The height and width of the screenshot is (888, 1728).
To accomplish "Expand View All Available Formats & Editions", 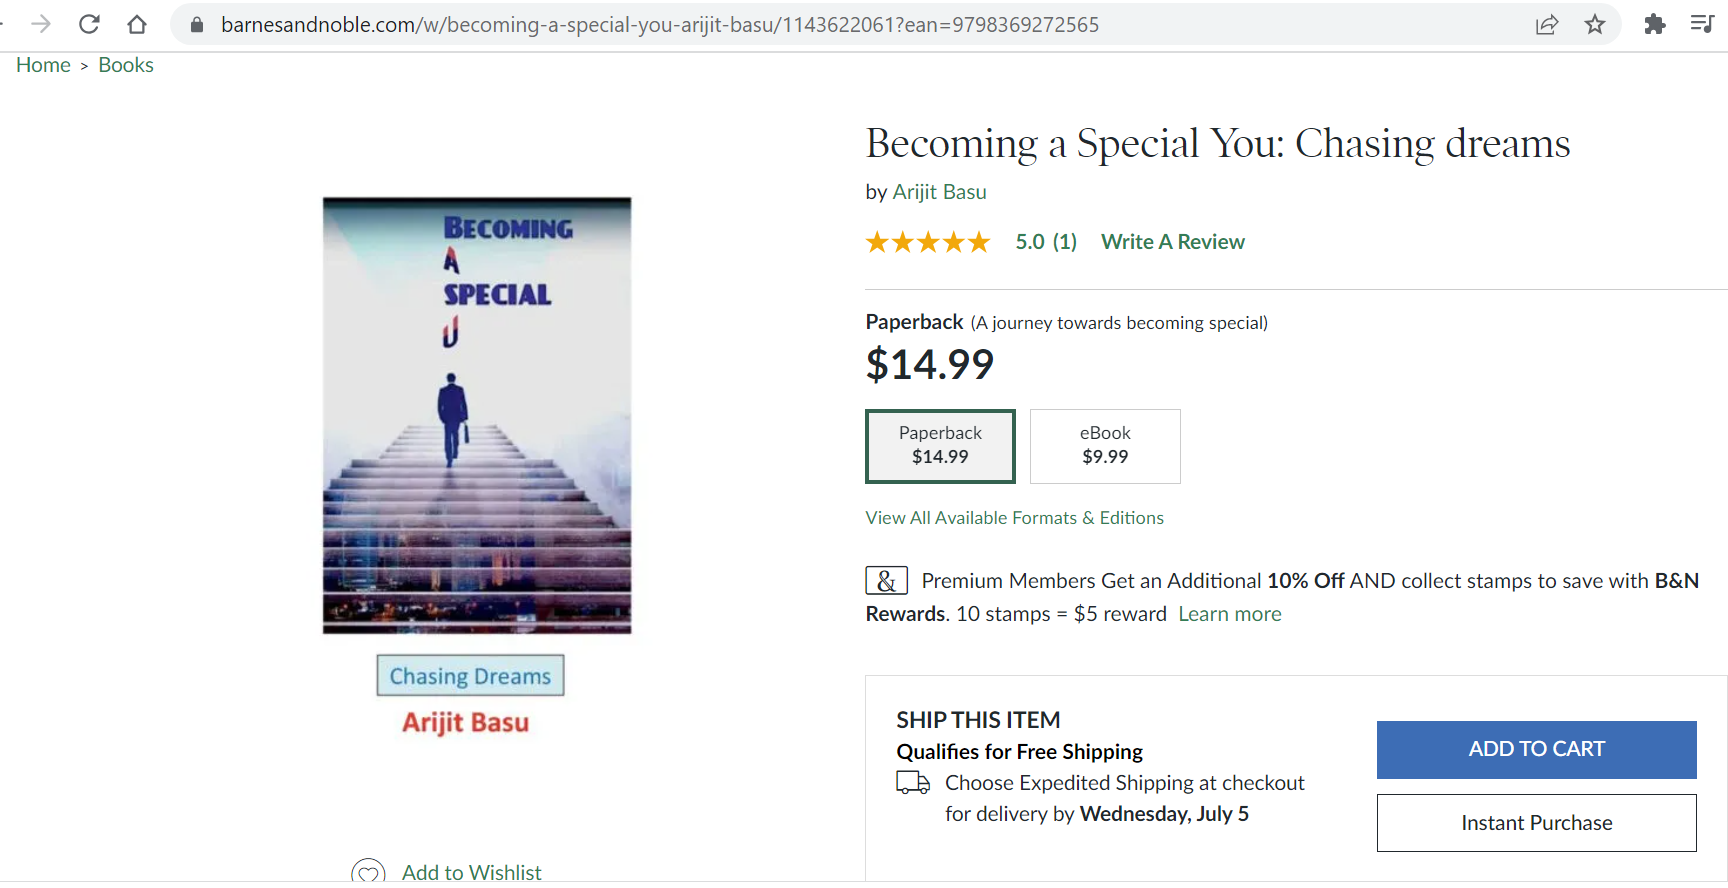I will (1014, 518).
